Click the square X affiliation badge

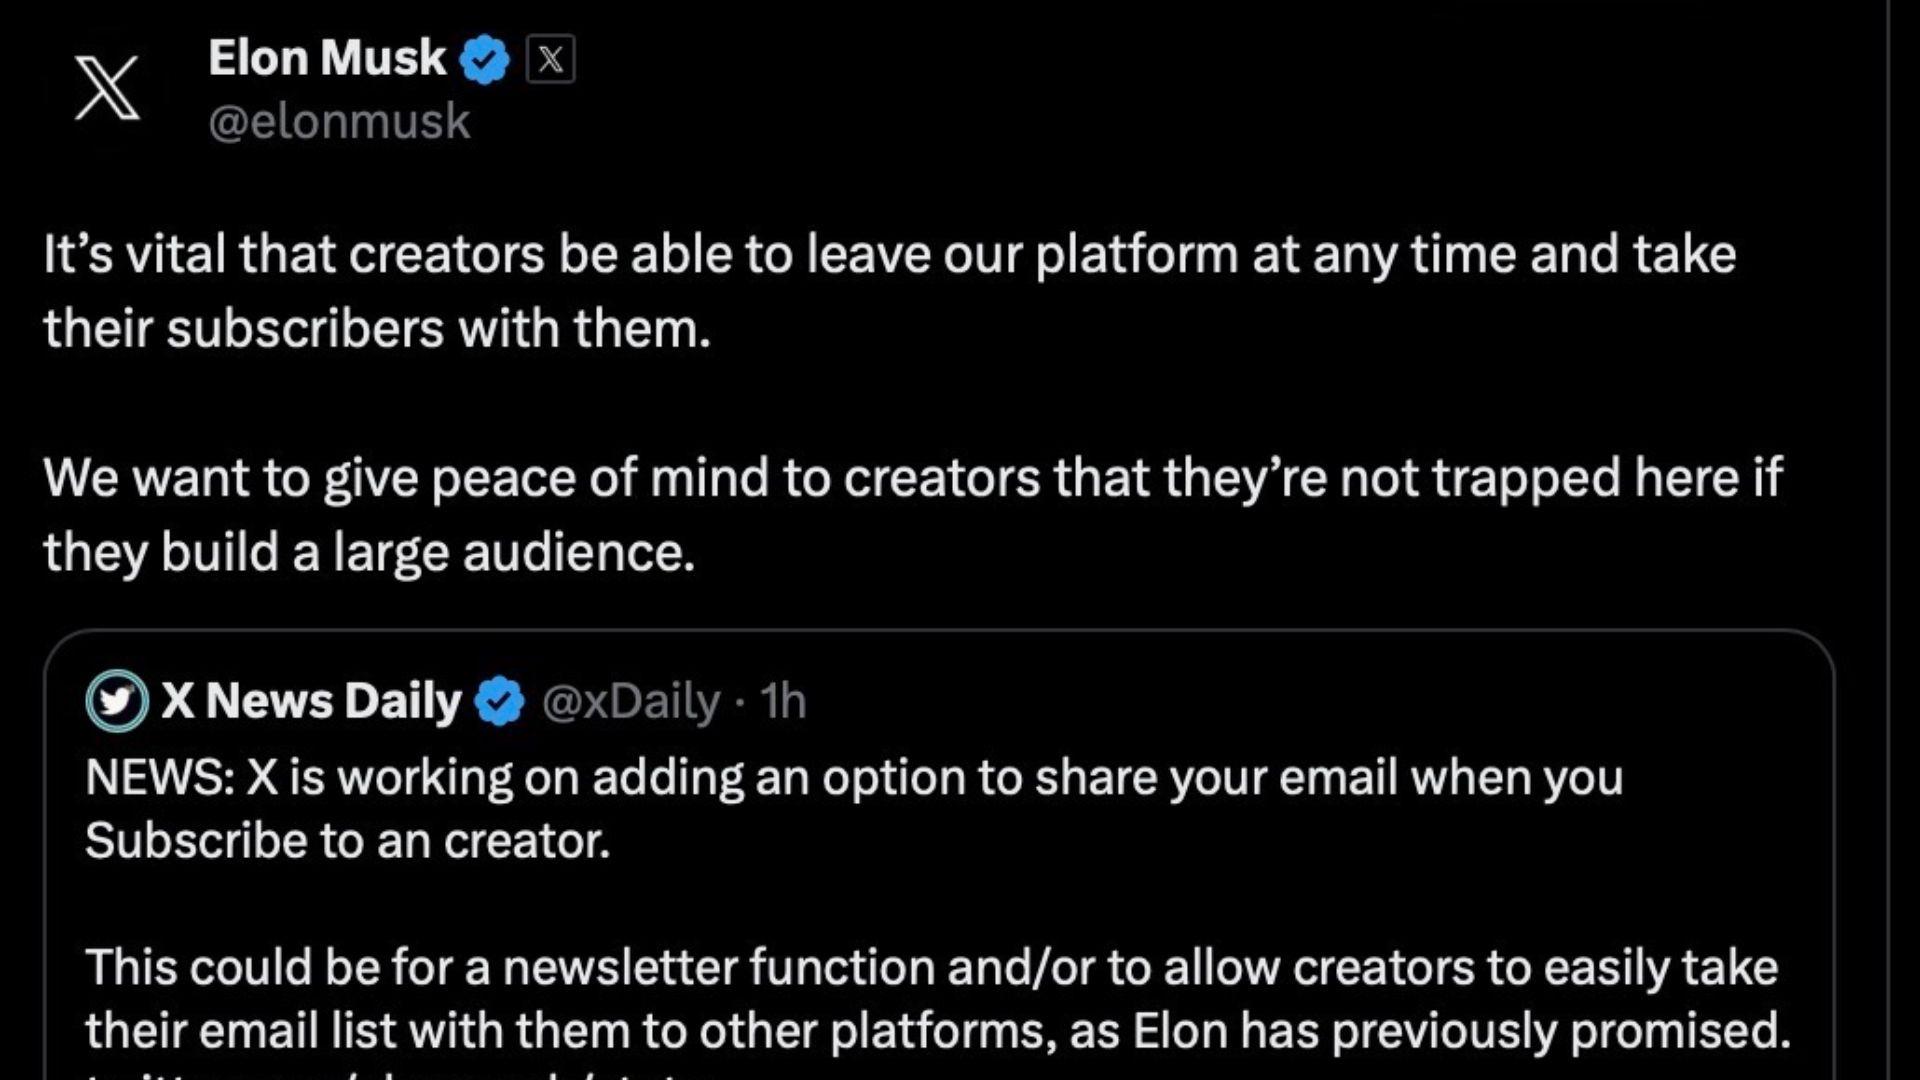[x=550, y=60]
